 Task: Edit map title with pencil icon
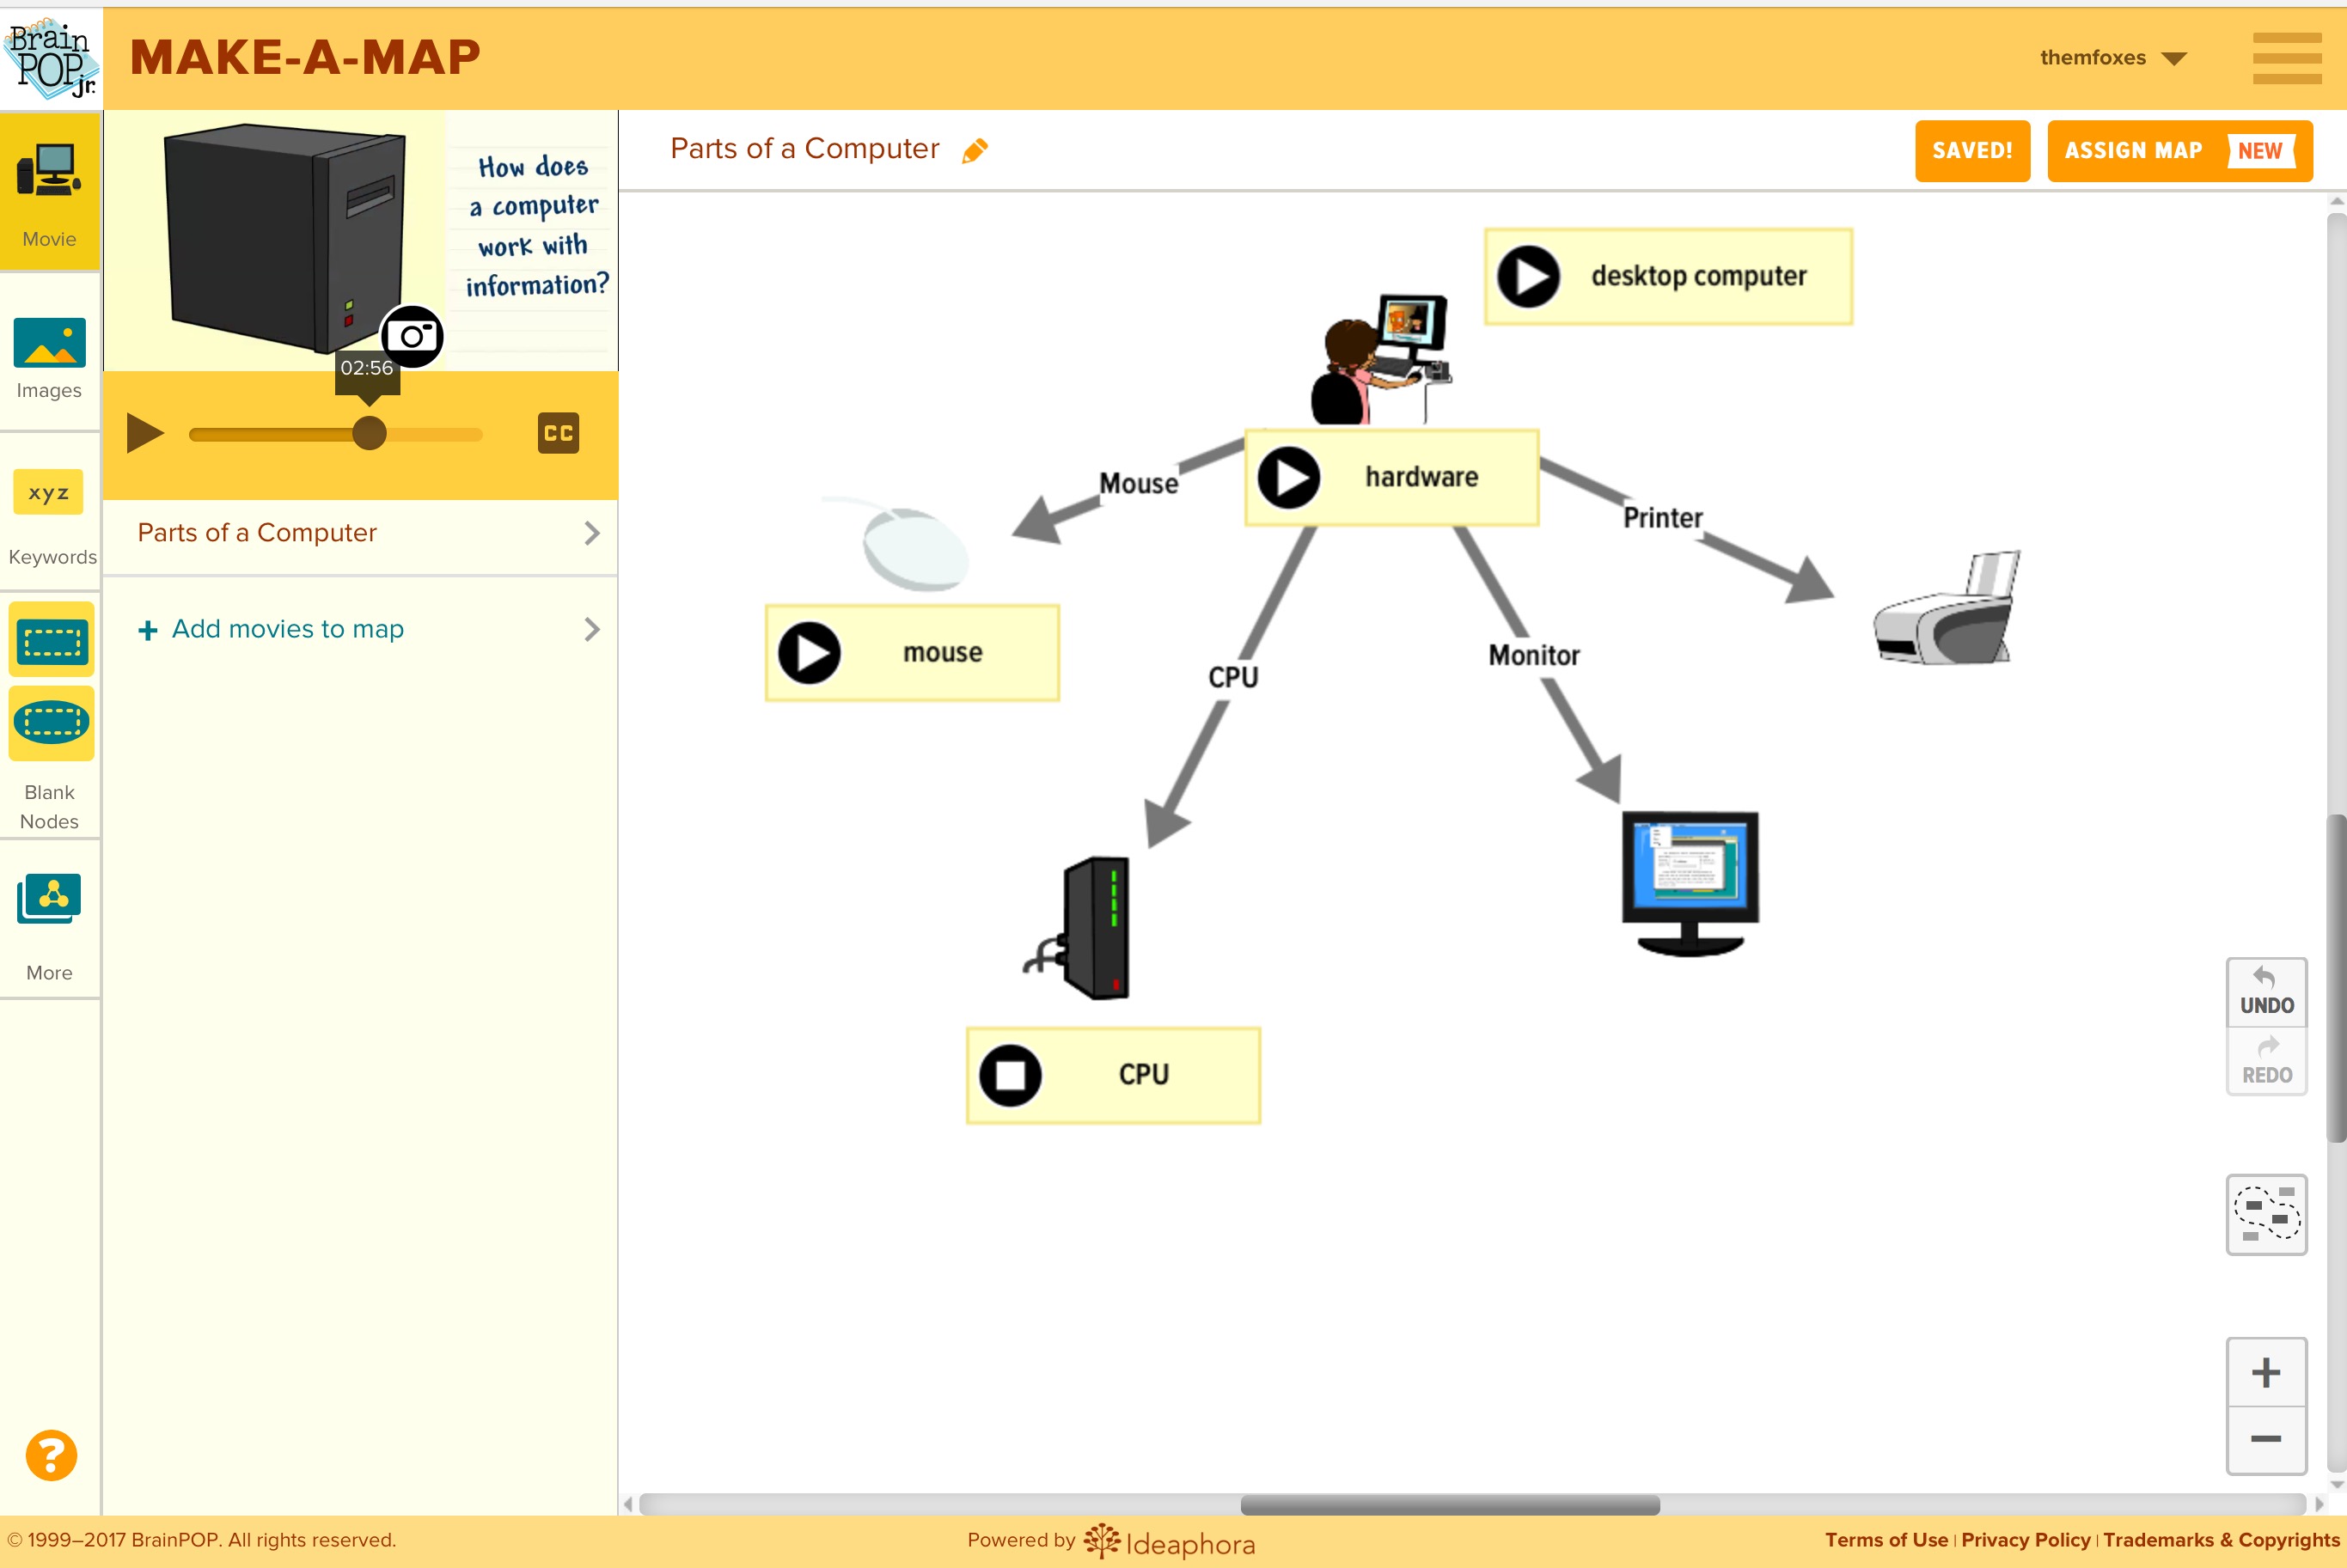974,150
